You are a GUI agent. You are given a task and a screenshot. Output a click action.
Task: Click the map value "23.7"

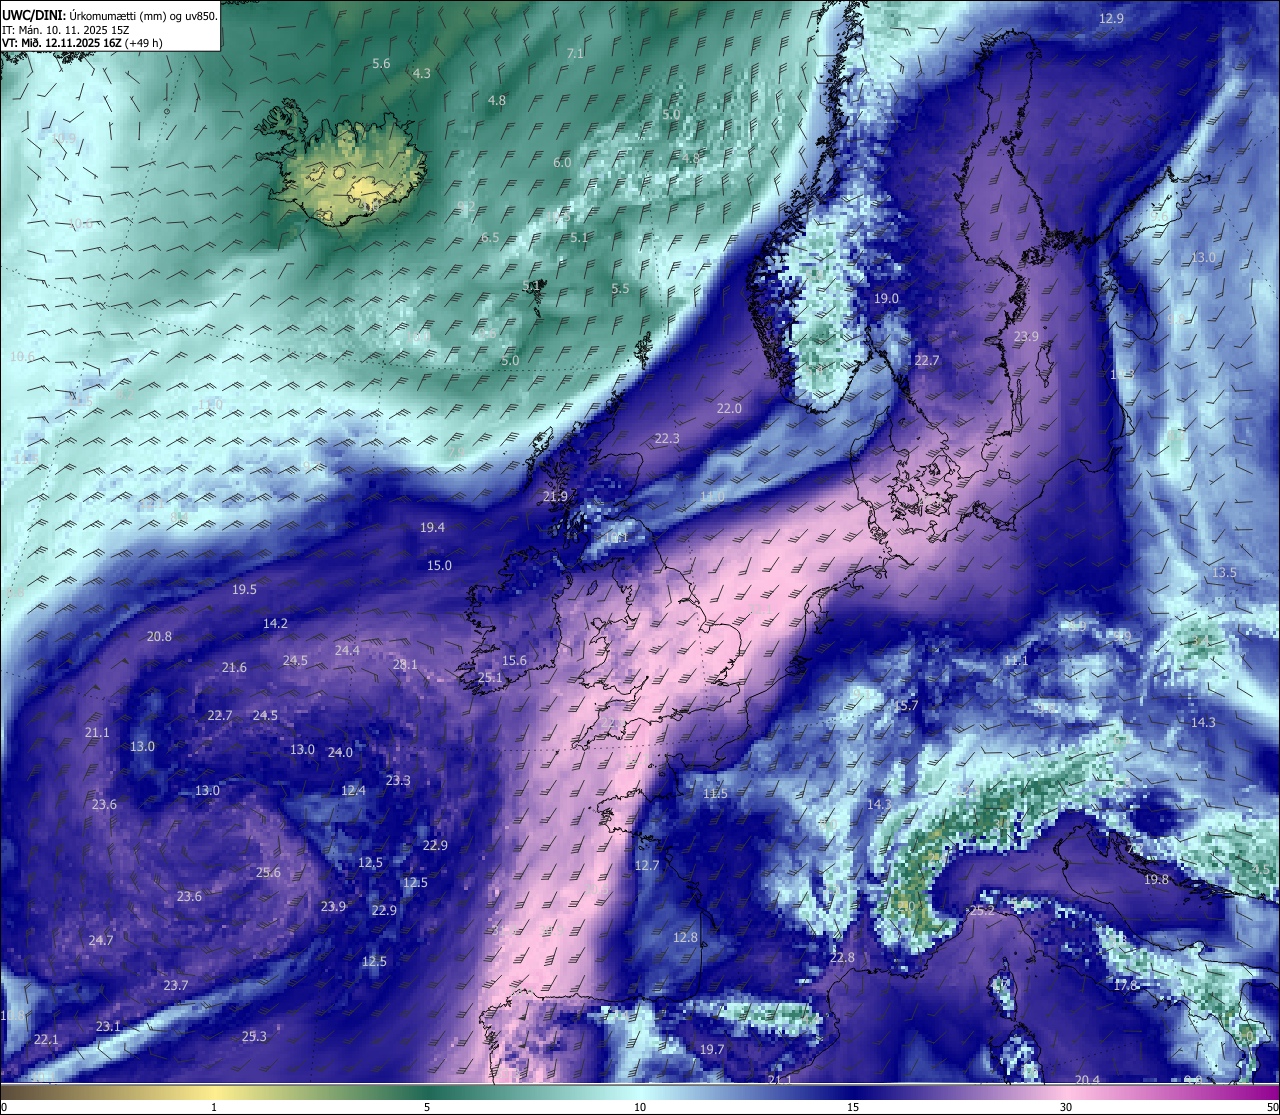click(175, 986)
